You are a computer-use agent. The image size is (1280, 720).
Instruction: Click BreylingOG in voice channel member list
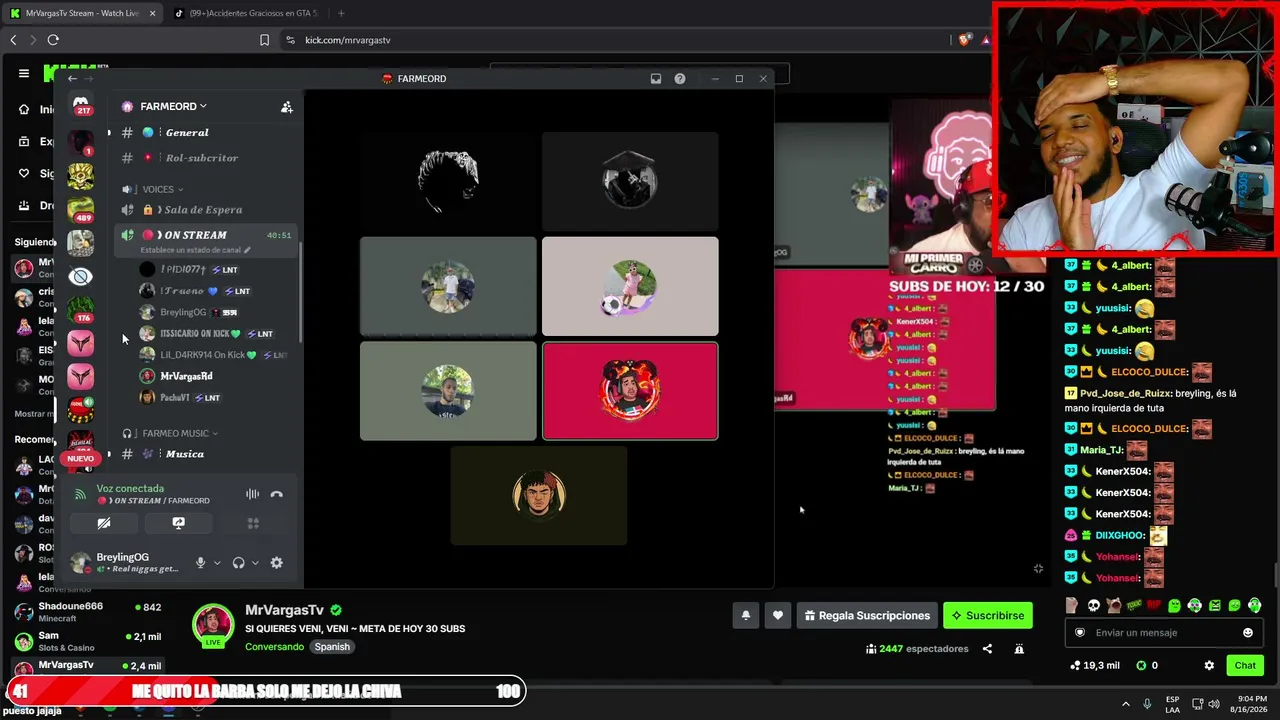183,312
